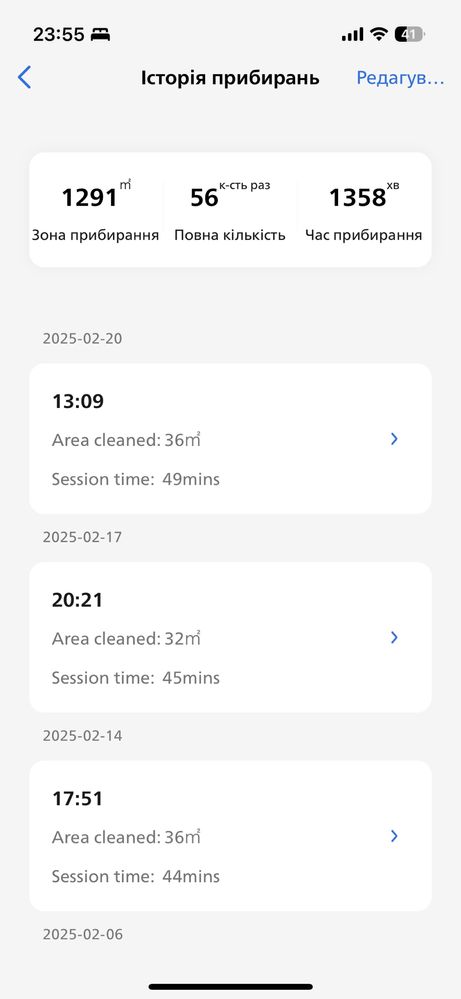Tap the 1358 minutes cleaning time stat
This screenshot has height=999, width=461.
click(x=364, y=210)
